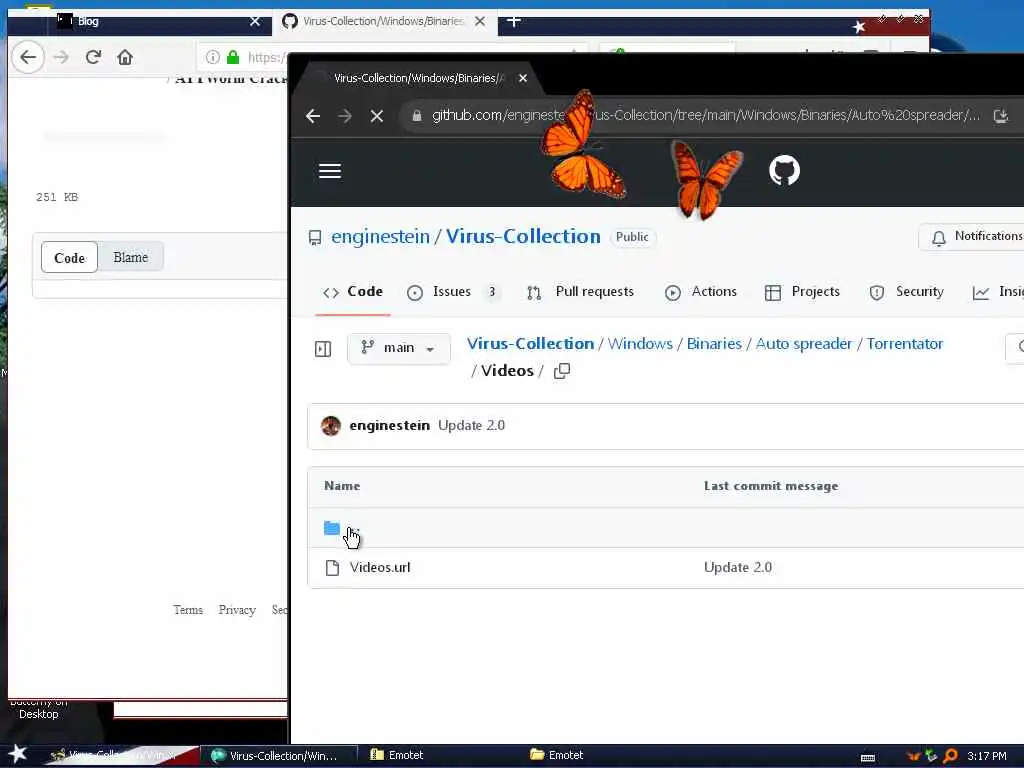Click the GitHub Octocat logo
This screenshot has width=1024, height=768.
pyautogui.click(x=784, y=171)
